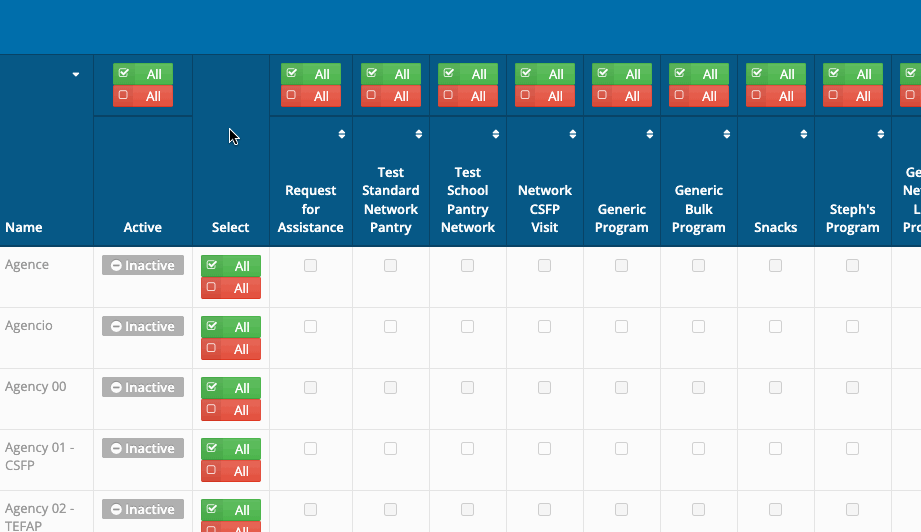Click the agency name Agency 00
The image size is (921, 532).
pos(35,386)
